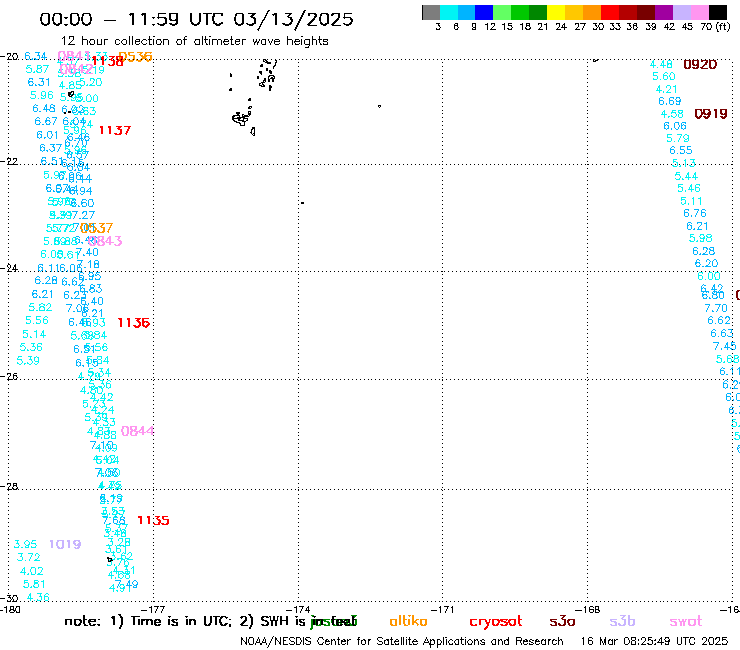Viewport: 740px width, 650px height.
Task: Click the altika time label '0537'
Action: pos(97,228)
